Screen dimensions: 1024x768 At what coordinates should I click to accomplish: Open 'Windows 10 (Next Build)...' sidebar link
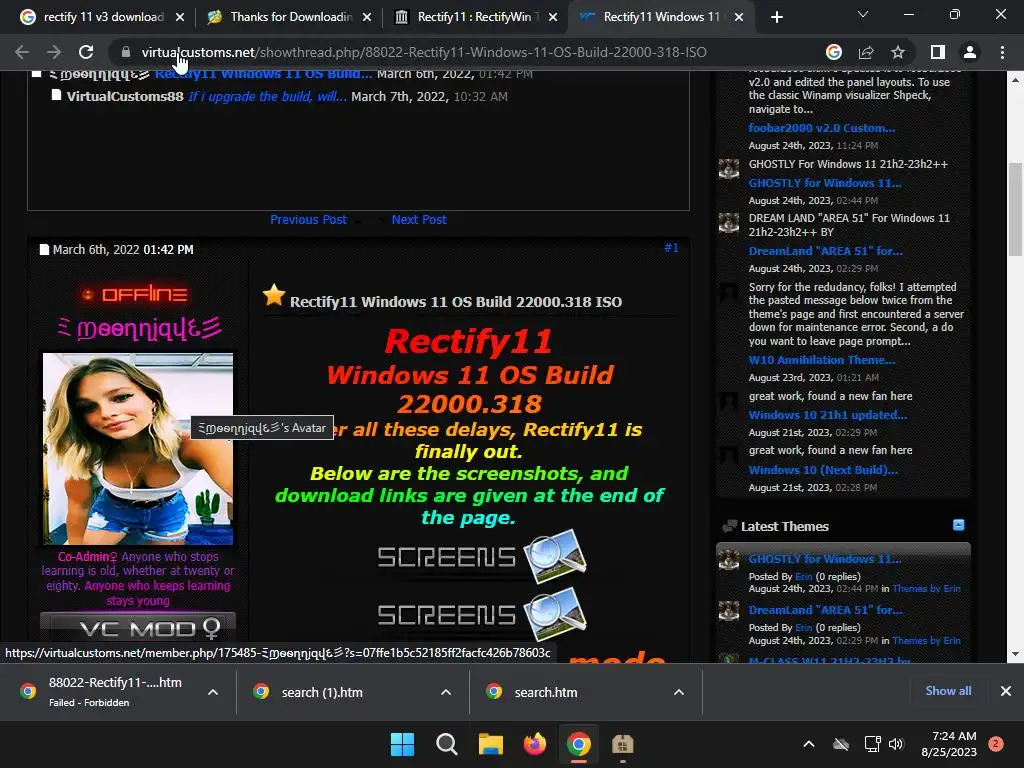point(823,470)
